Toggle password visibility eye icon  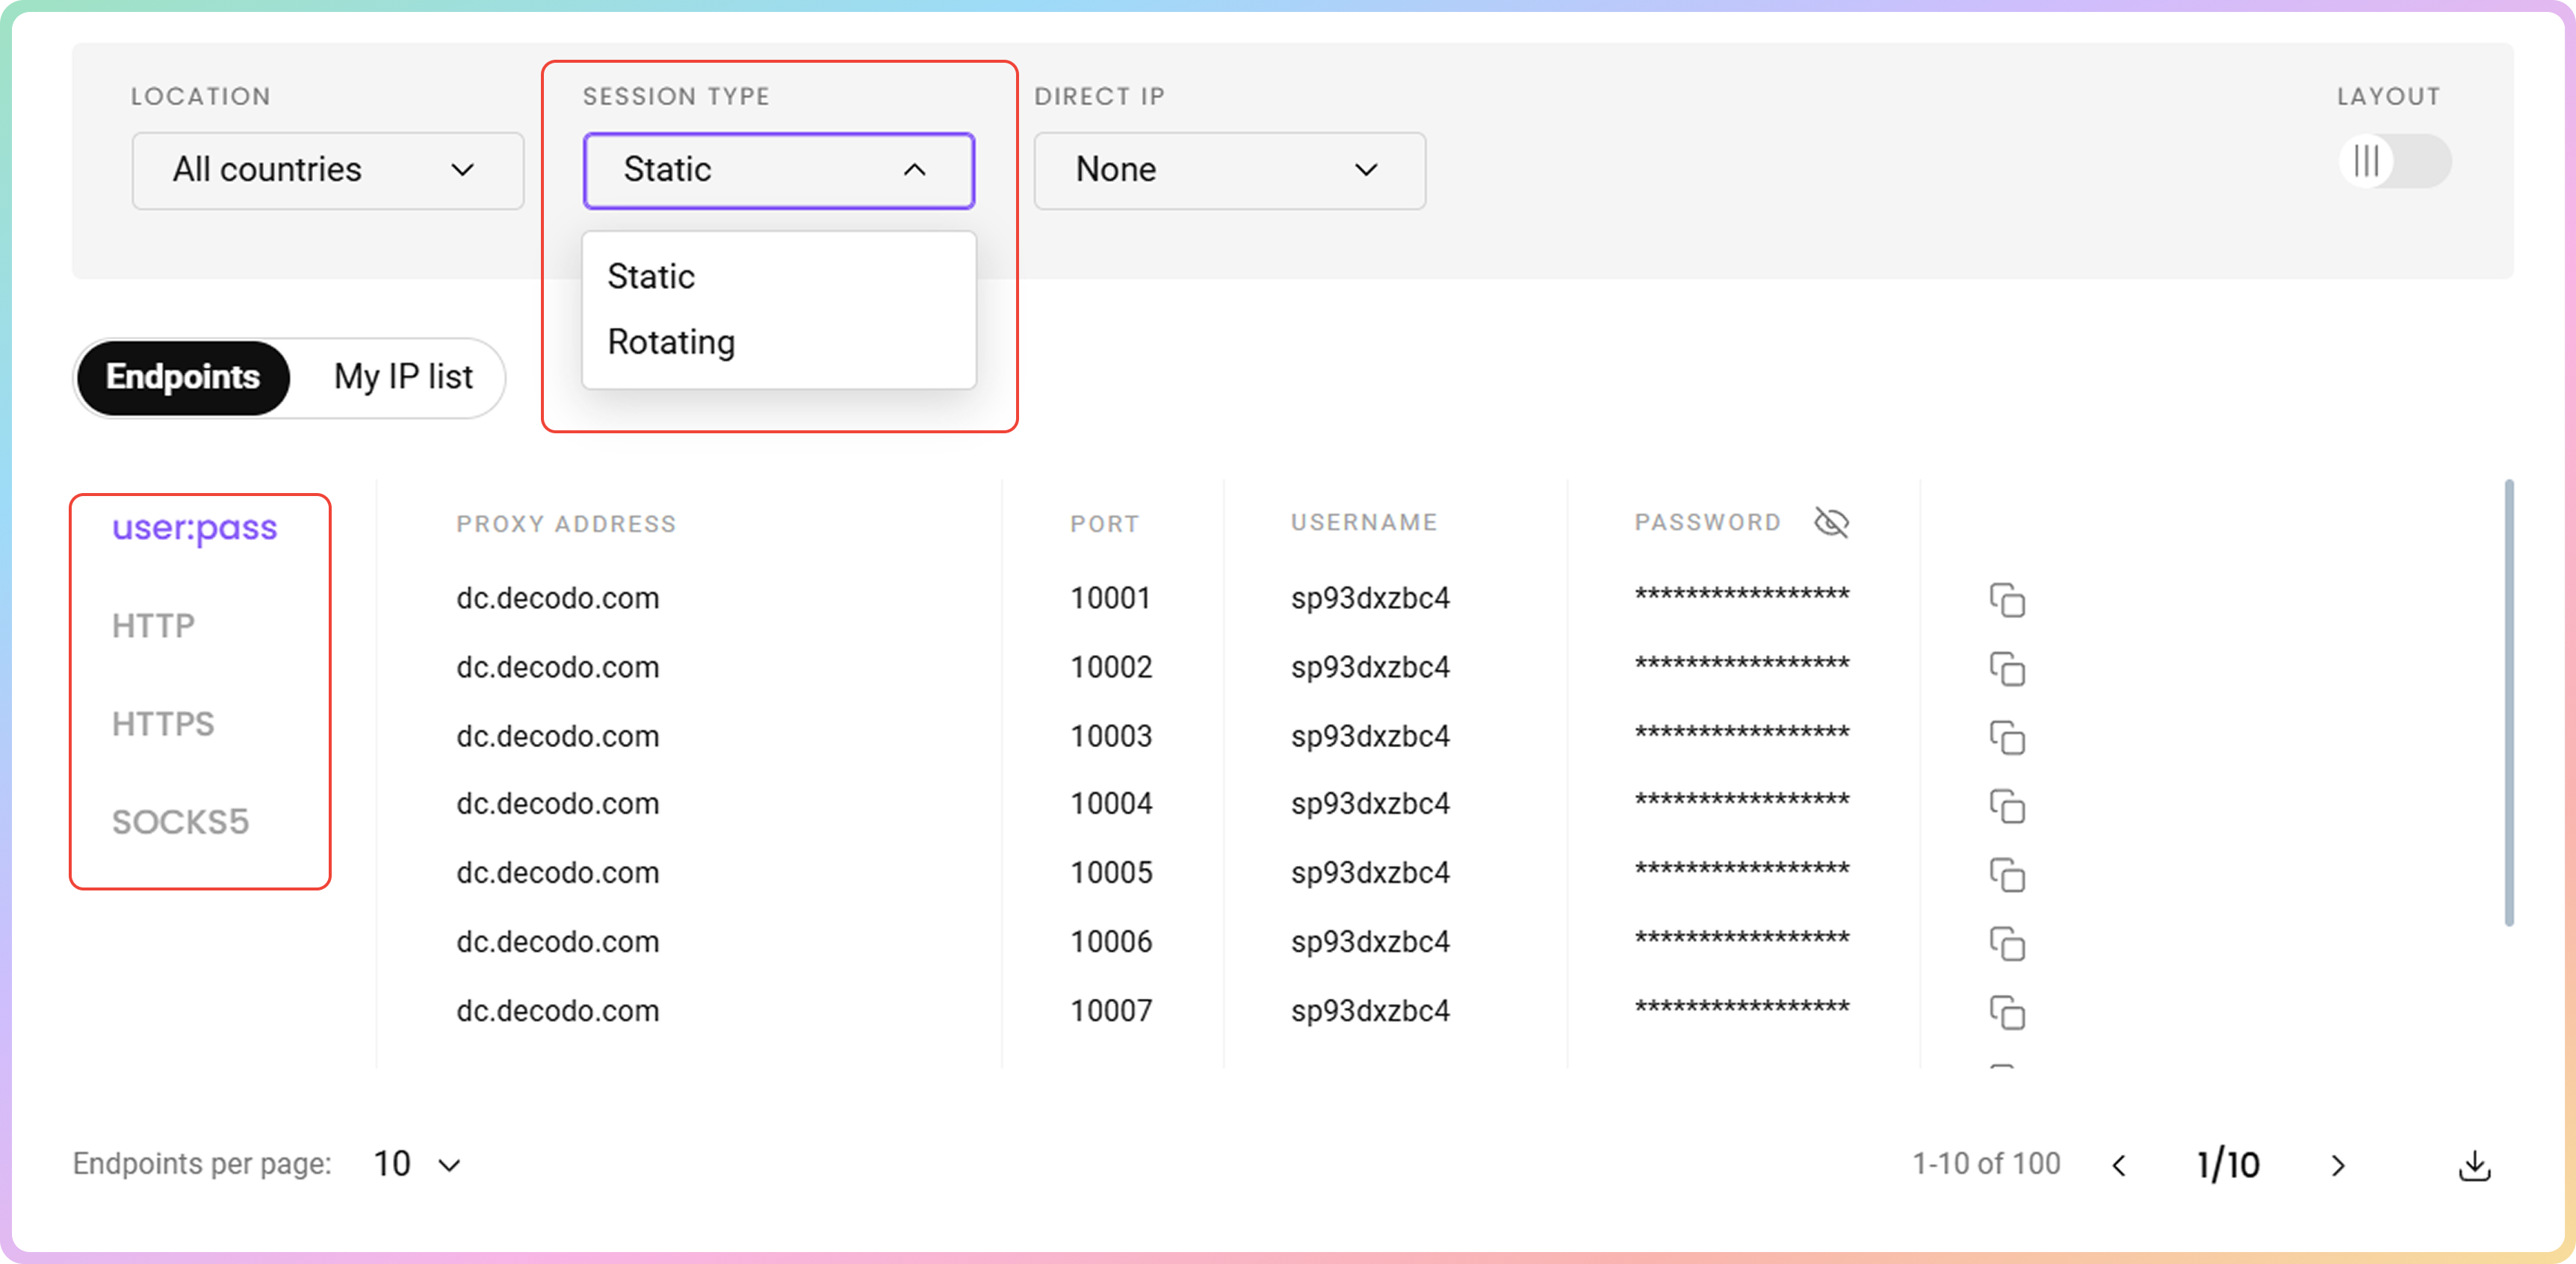[1831, 522]
